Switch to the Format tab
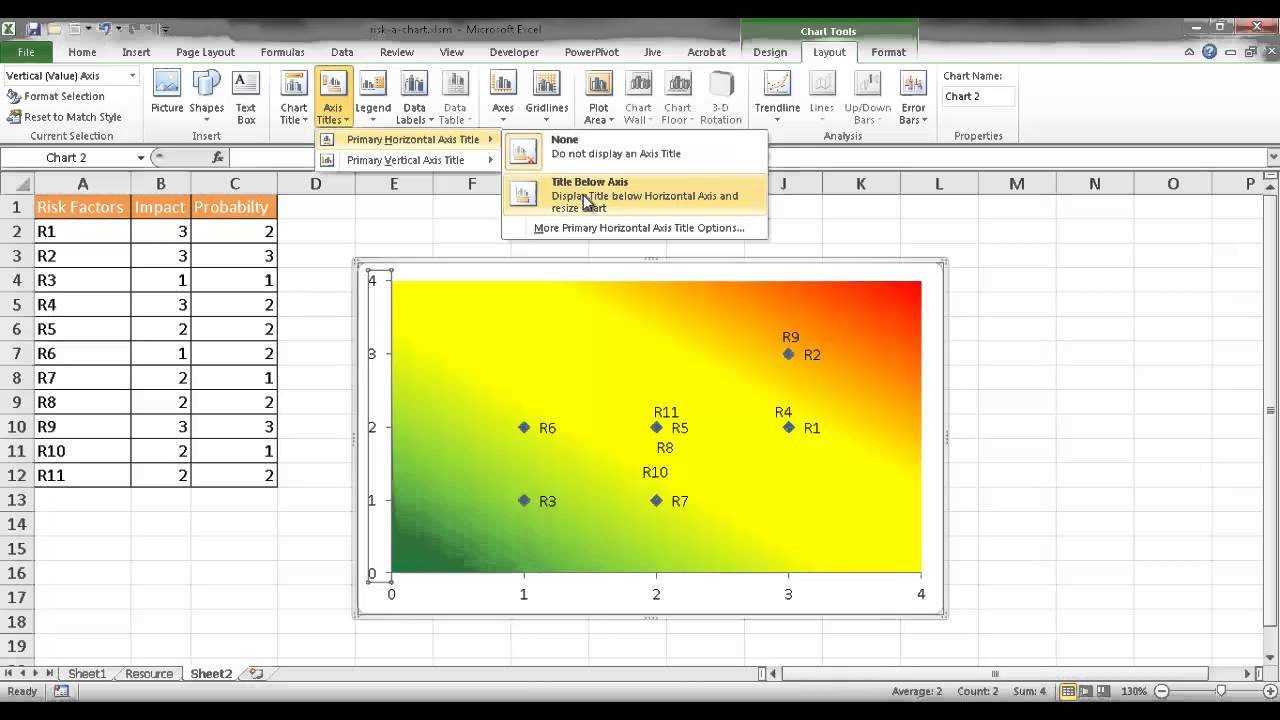This screenshot has width=1280, height=720. click(888, 52)
